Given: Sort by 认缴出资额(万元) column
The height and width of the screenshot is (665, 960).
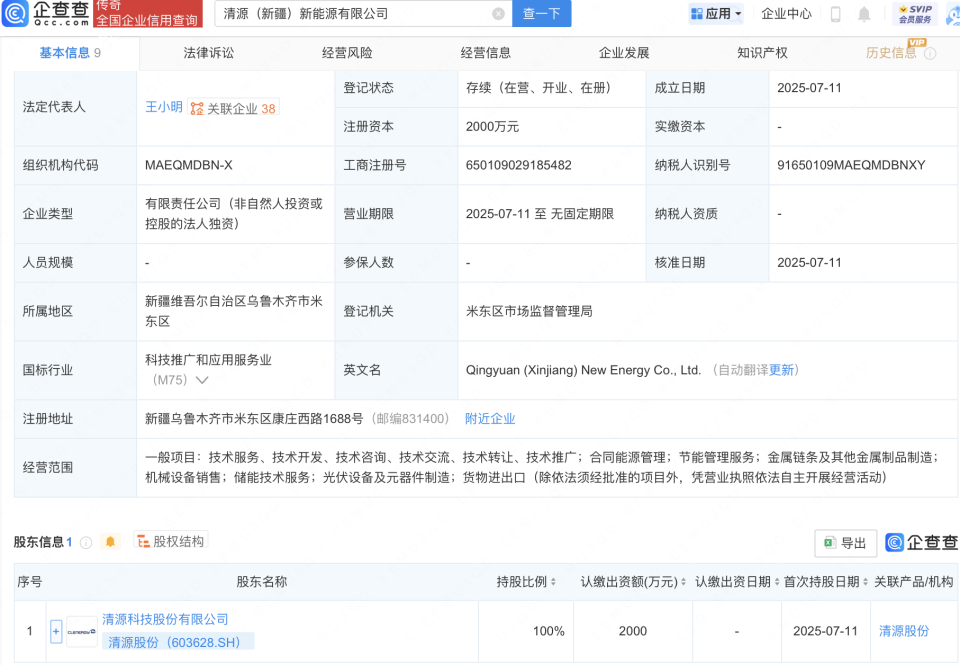Looking at the screenshot, I should (x=683, y=582).
